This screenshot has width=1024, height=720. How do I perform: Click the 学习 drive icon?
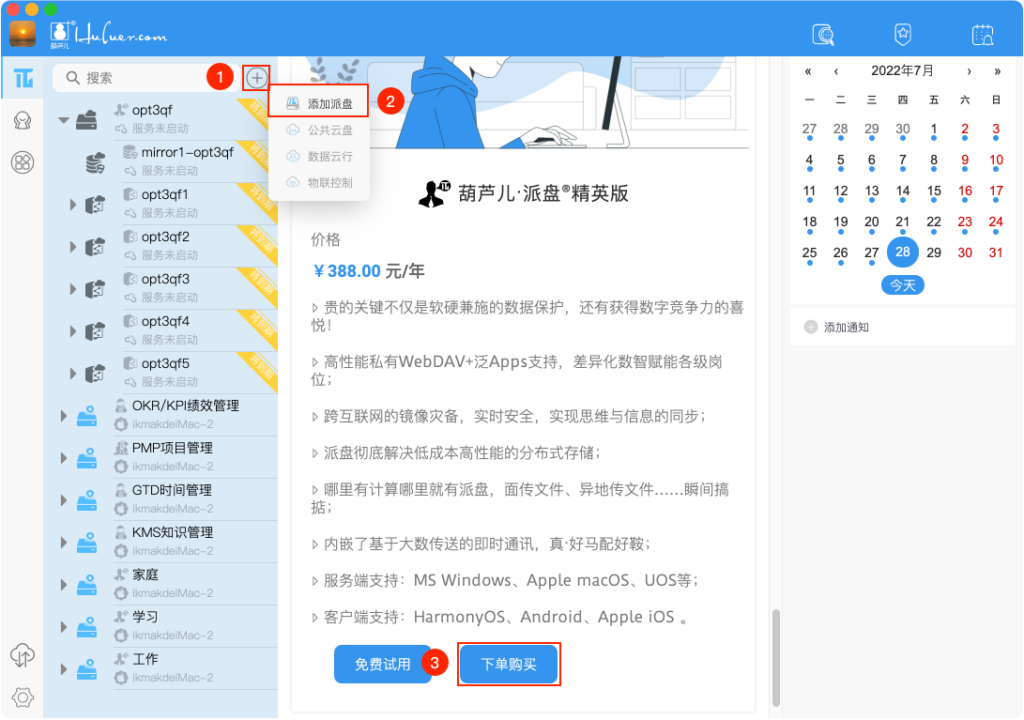coord(87,627)
